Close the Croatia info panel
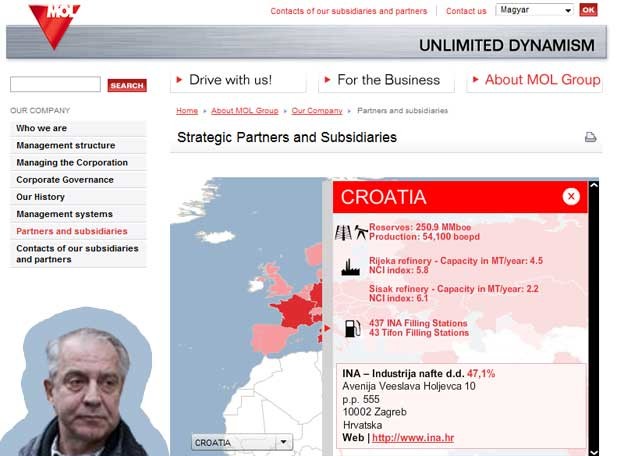Image resolution: width=624 pixels, height=456 pixels. [571, 196]
